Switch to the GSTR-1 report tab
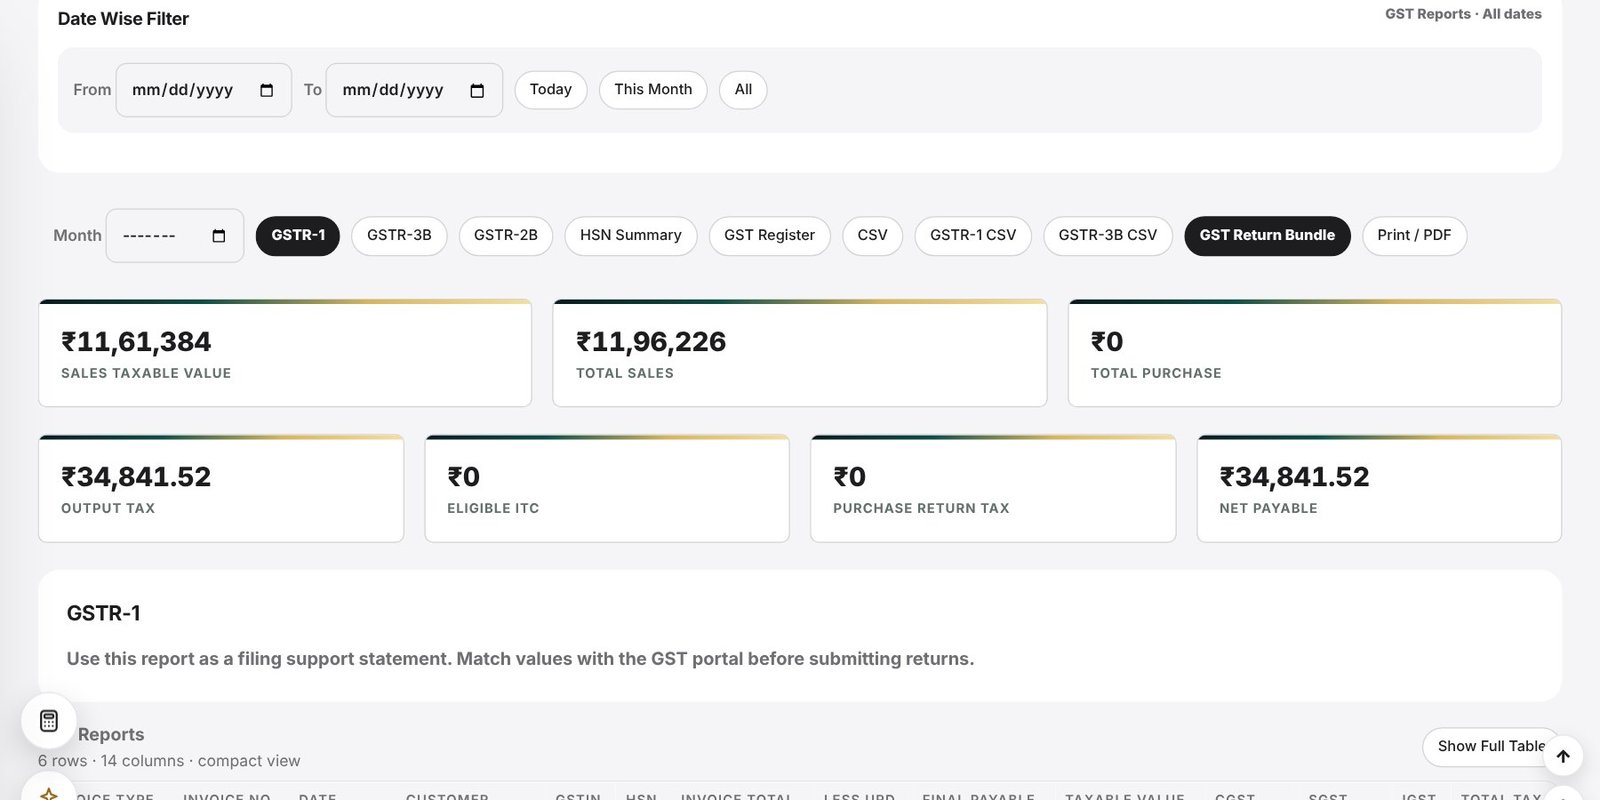The height and width of the screenshot is (800, 1600). click(x=298, y=236)
